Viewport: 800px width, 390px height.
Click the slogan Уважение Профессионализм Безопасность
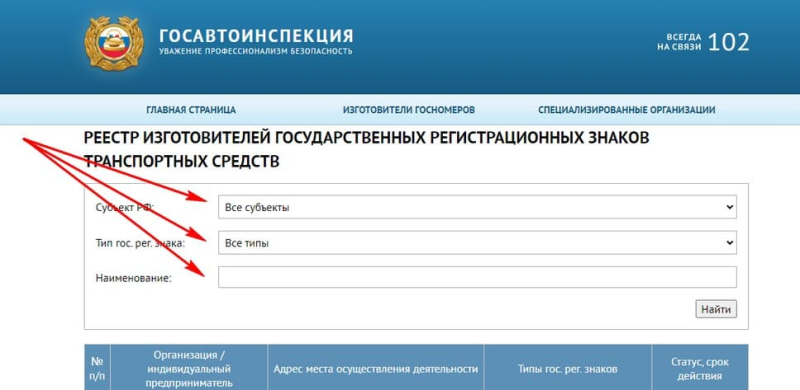pyautogui.click(x=256, y=52)
